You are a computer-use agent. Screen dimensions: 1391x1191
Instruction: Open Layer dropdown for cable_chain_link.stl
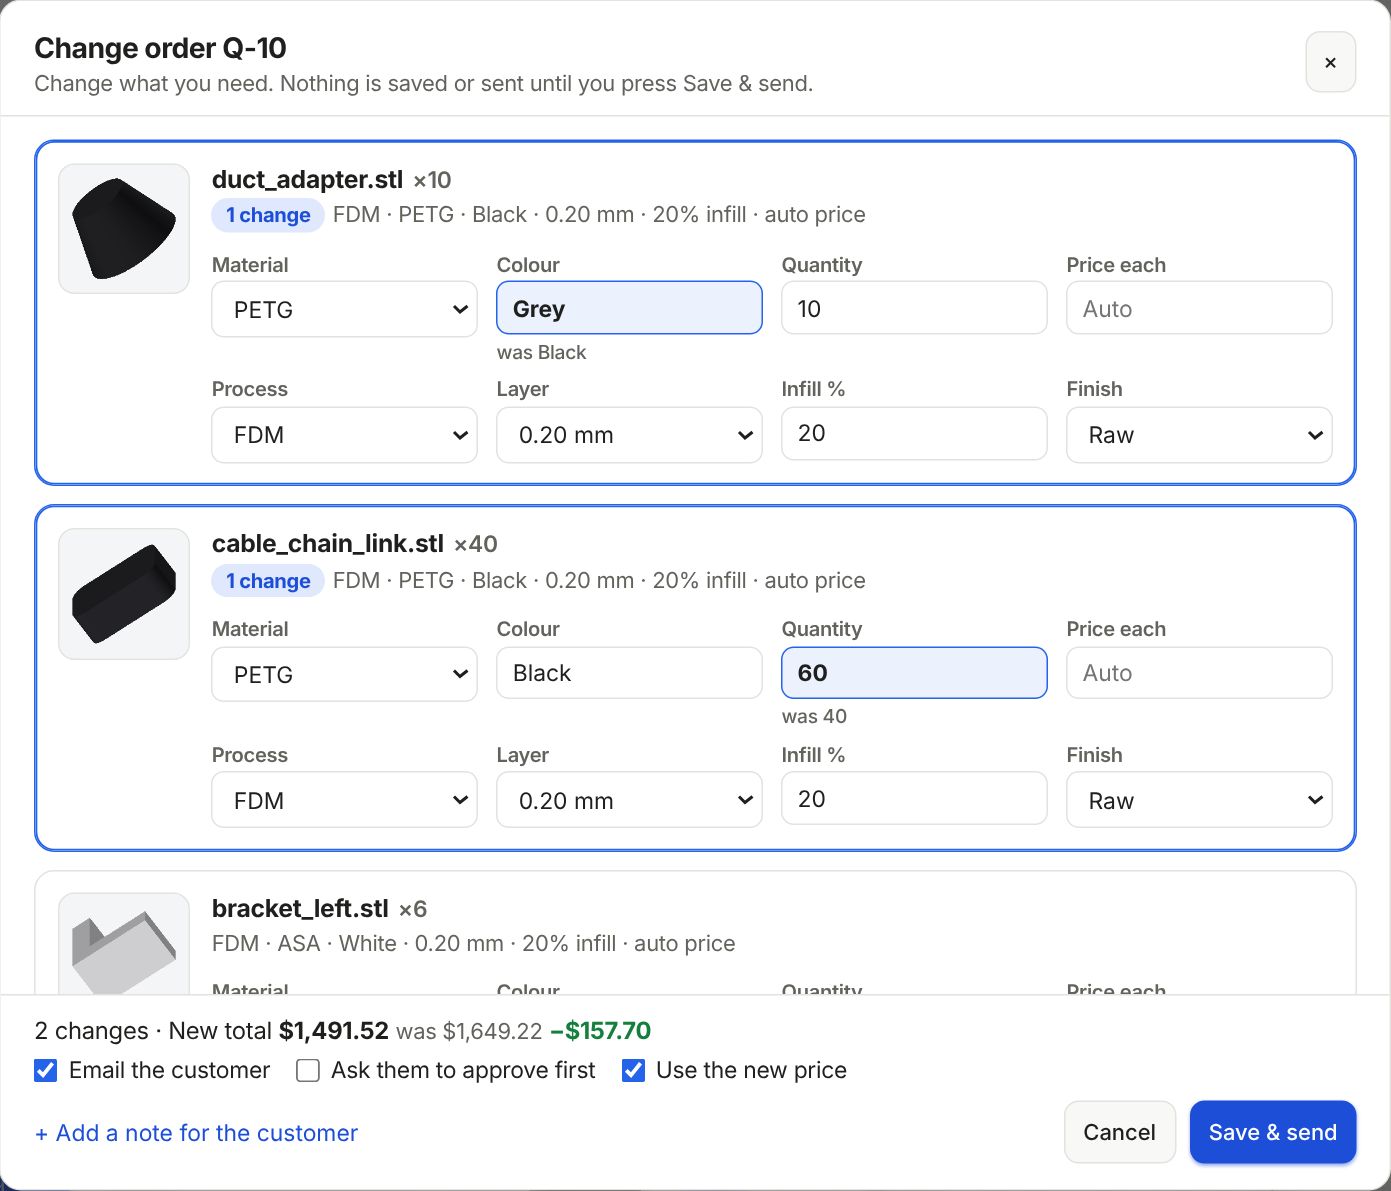[629, 800]
